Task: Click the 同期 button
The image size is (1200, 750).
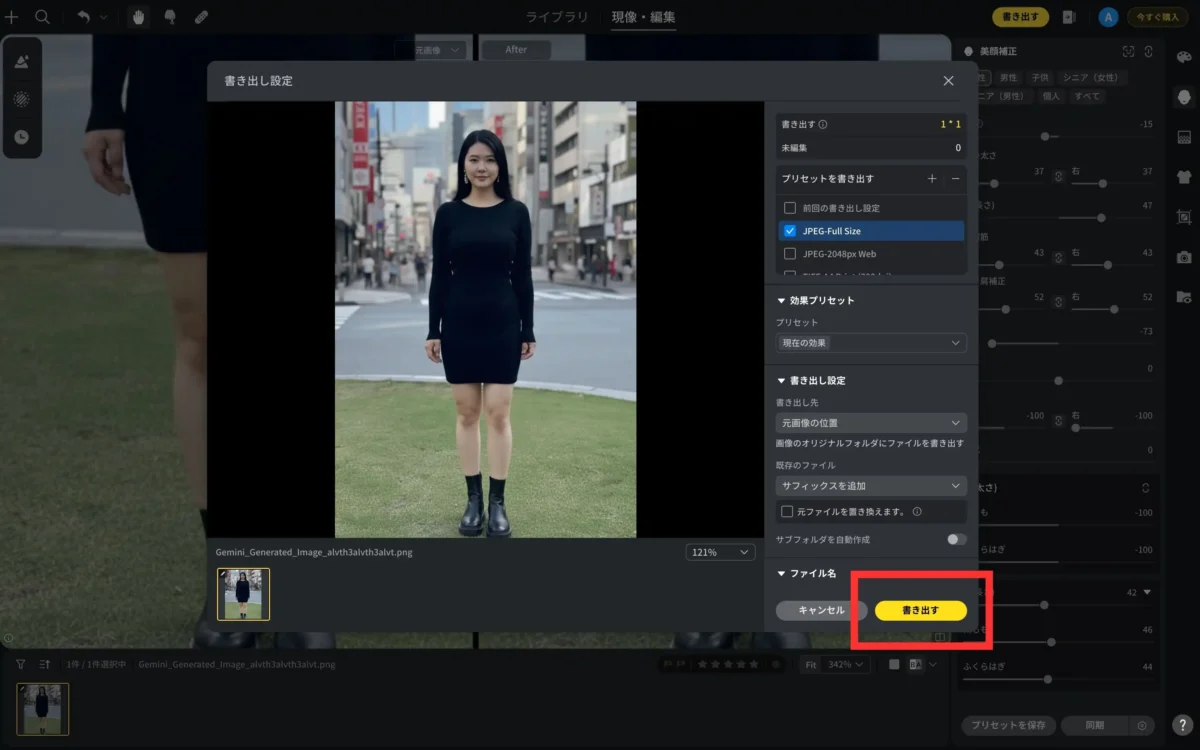Action: point(1095,726)
